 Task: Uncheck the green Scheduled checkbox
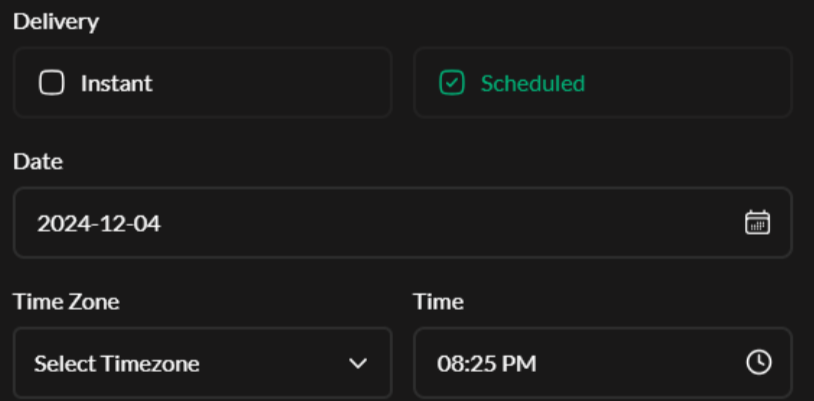coord(452,83)
